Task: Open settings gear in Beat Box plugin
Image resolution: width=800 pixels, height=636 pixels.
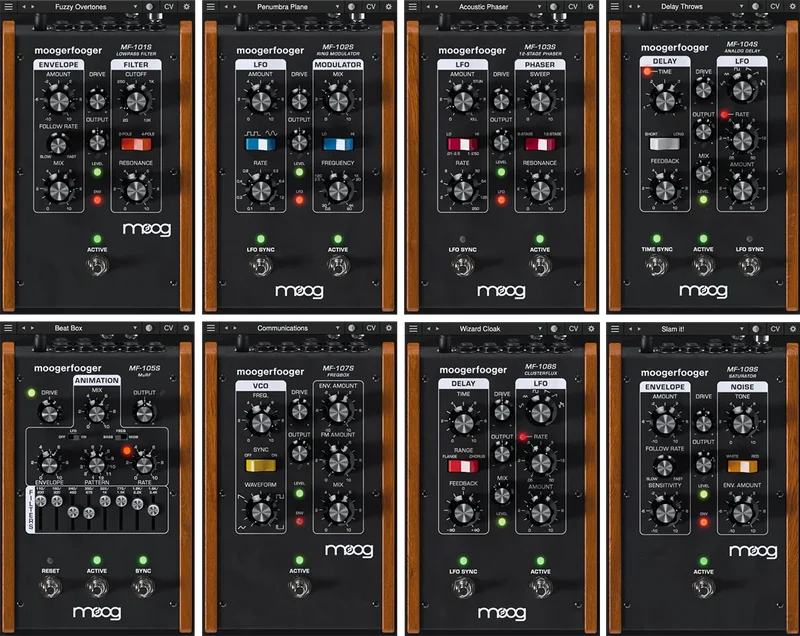Action: pos(186,328)
